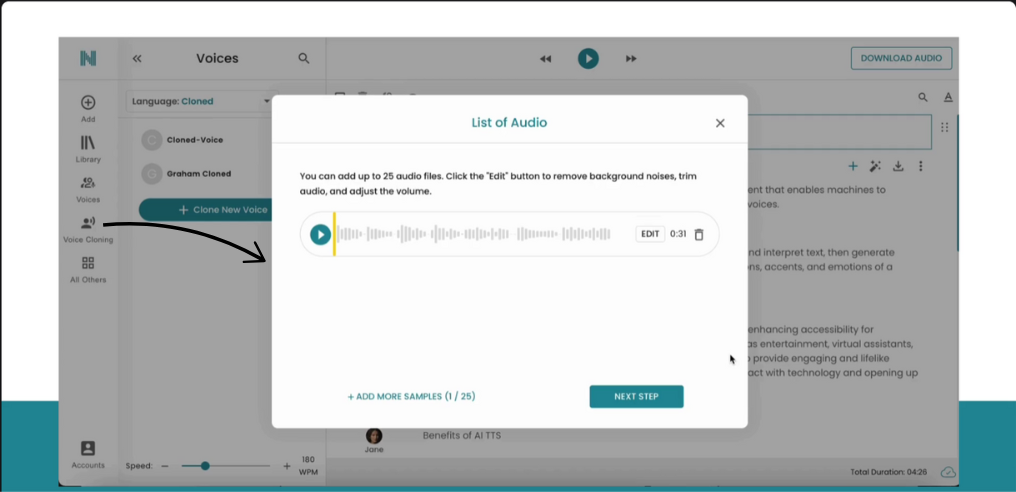Click DOWNLOAD AUDIO button
Viewport: 1016px width, 492px height.
pyautogui.click(x=901, y=58)
